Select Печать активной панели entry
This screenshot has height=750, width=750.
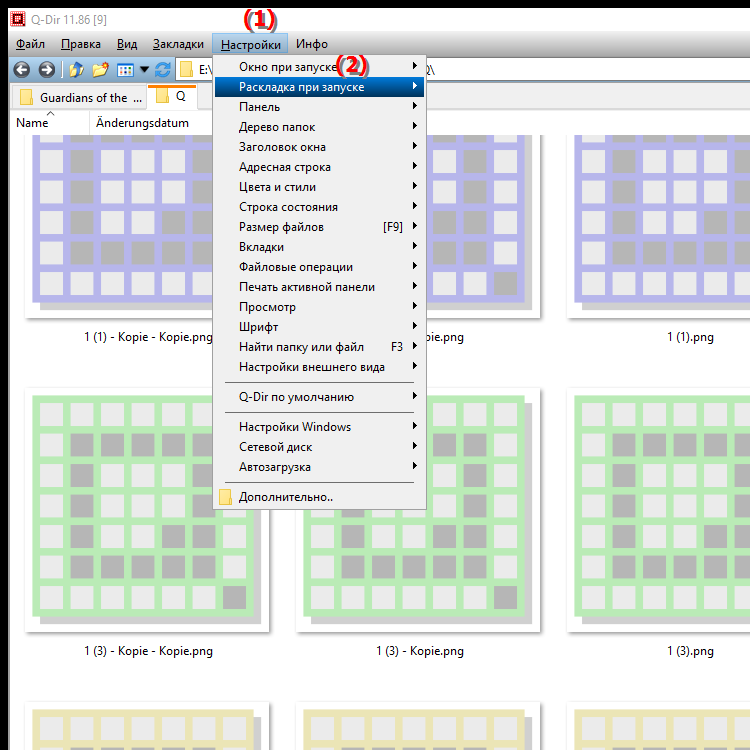320,287
